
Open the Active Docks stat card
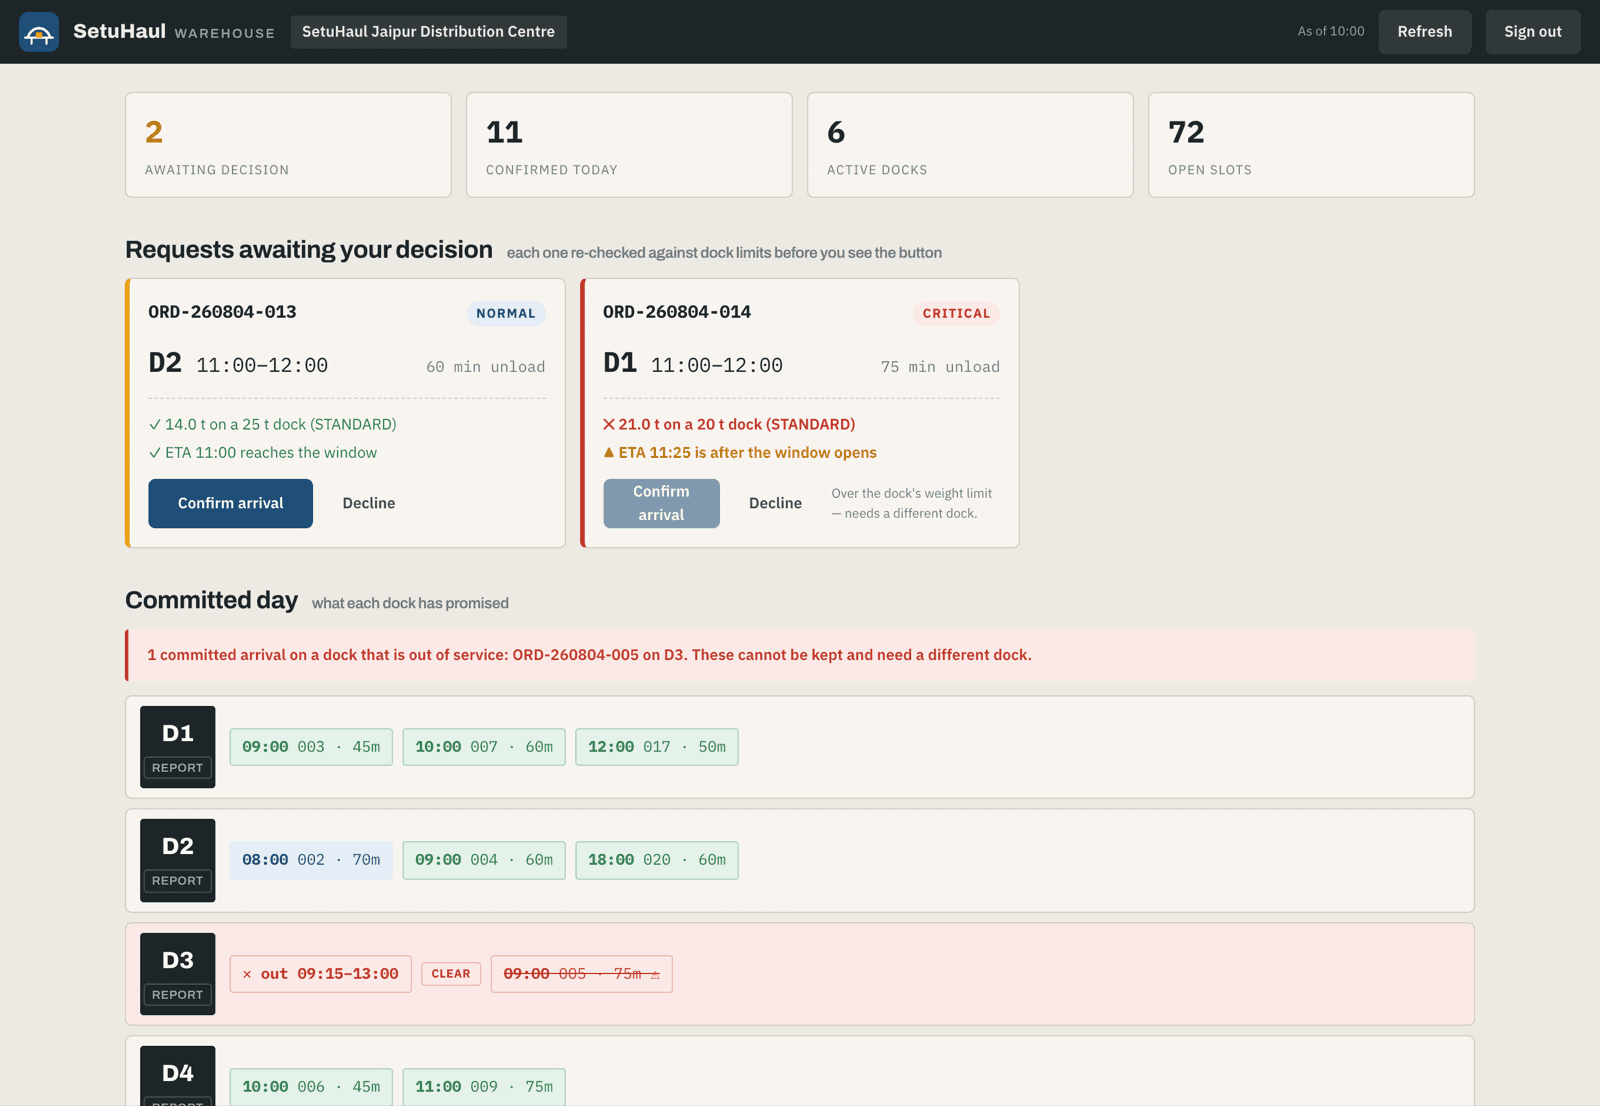pos(970,145)
